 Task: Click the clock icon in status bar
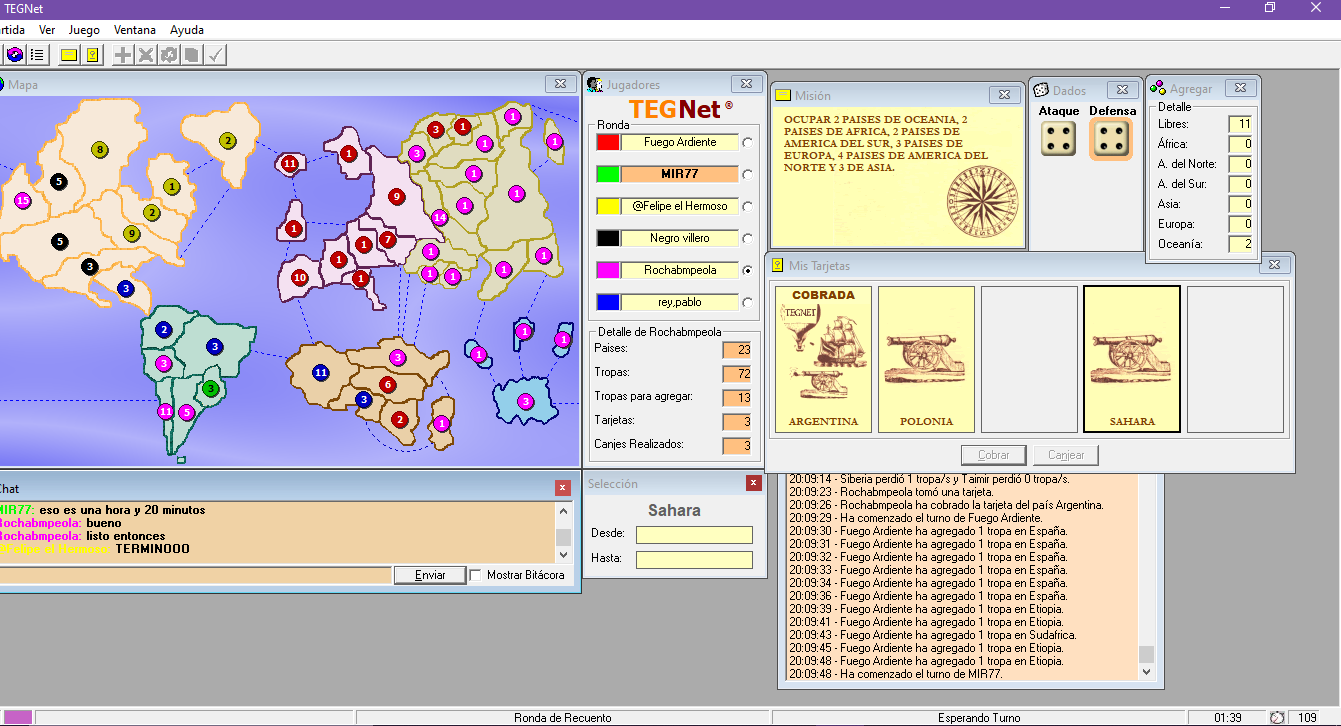[x=1277, y=718]
